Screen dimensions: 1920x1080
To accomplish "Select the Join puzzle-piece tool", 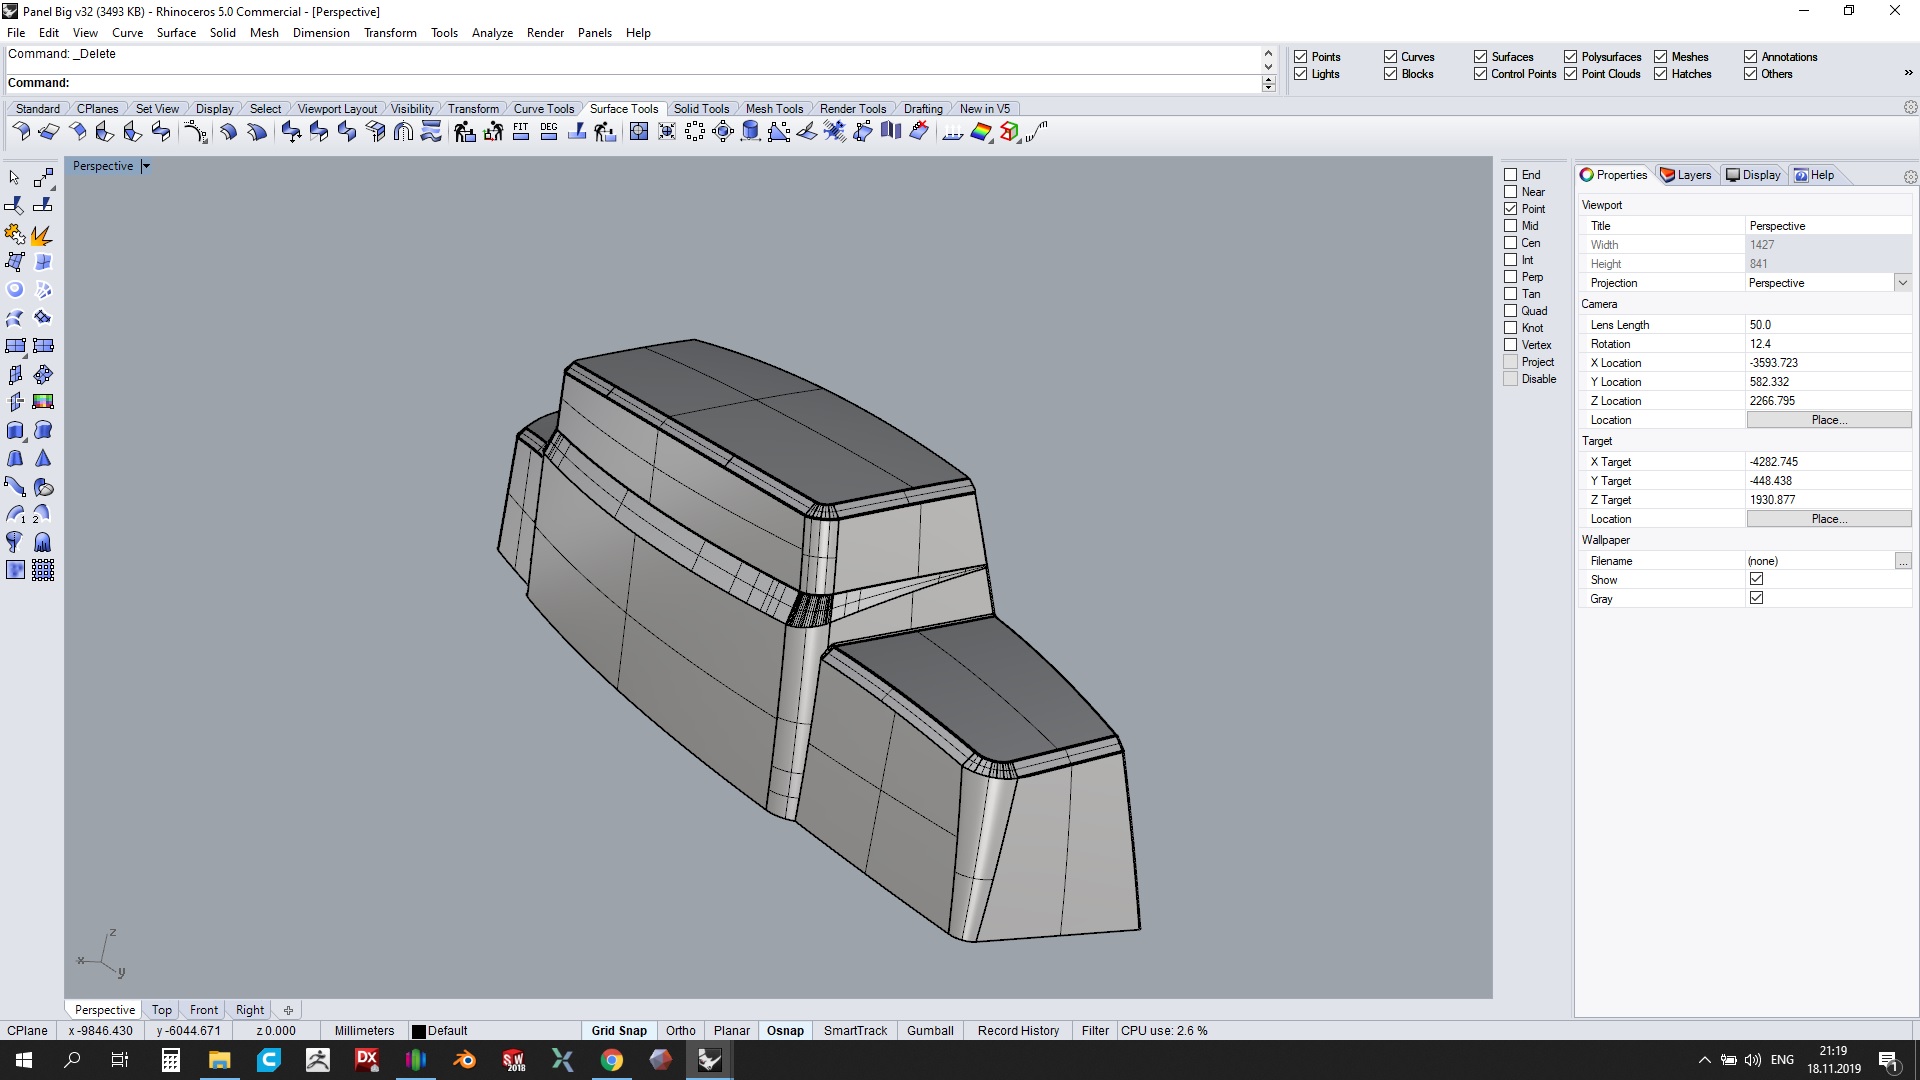I will (x=15, y=234).
